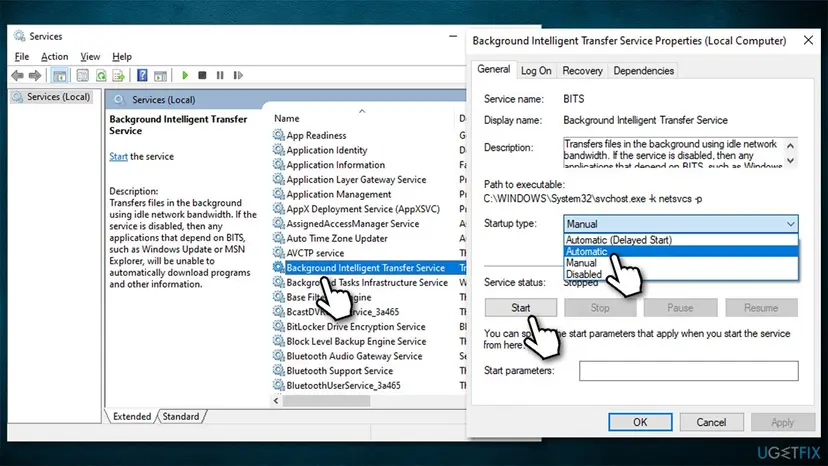This screenshot has width=828, height=466.
Task: Open the View menu
Action: tap(90, 57)
